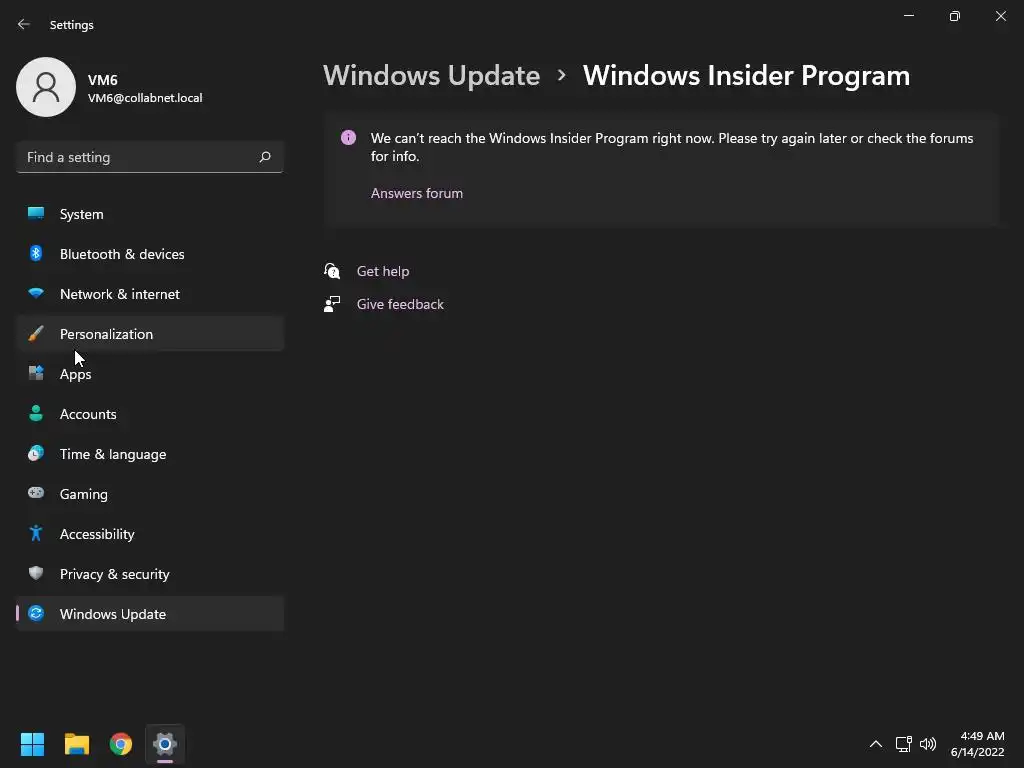Screen dimensions: 1024x768
Task: Open Time & language settings
Action: point(150,454)
